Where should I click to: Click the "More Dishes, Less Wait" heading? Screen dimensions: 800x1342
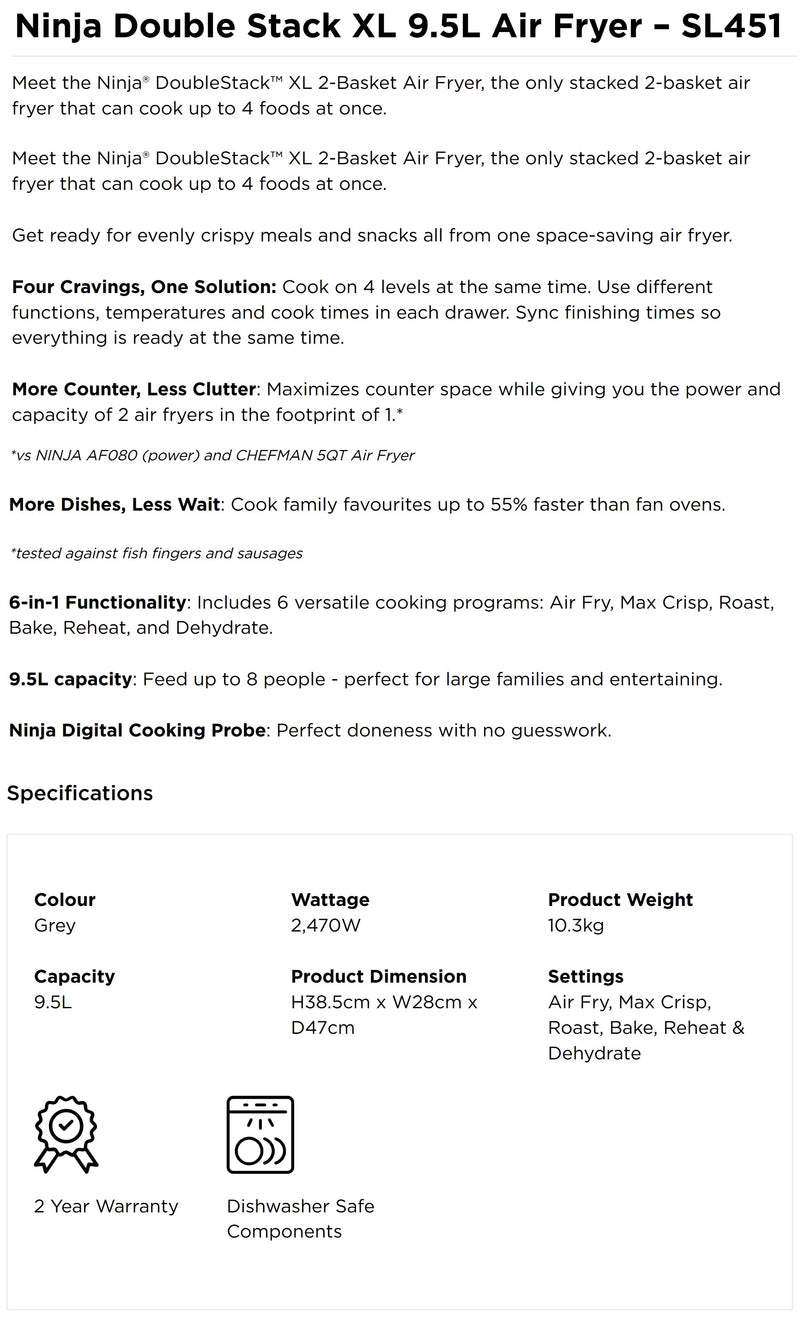point(116,504)
